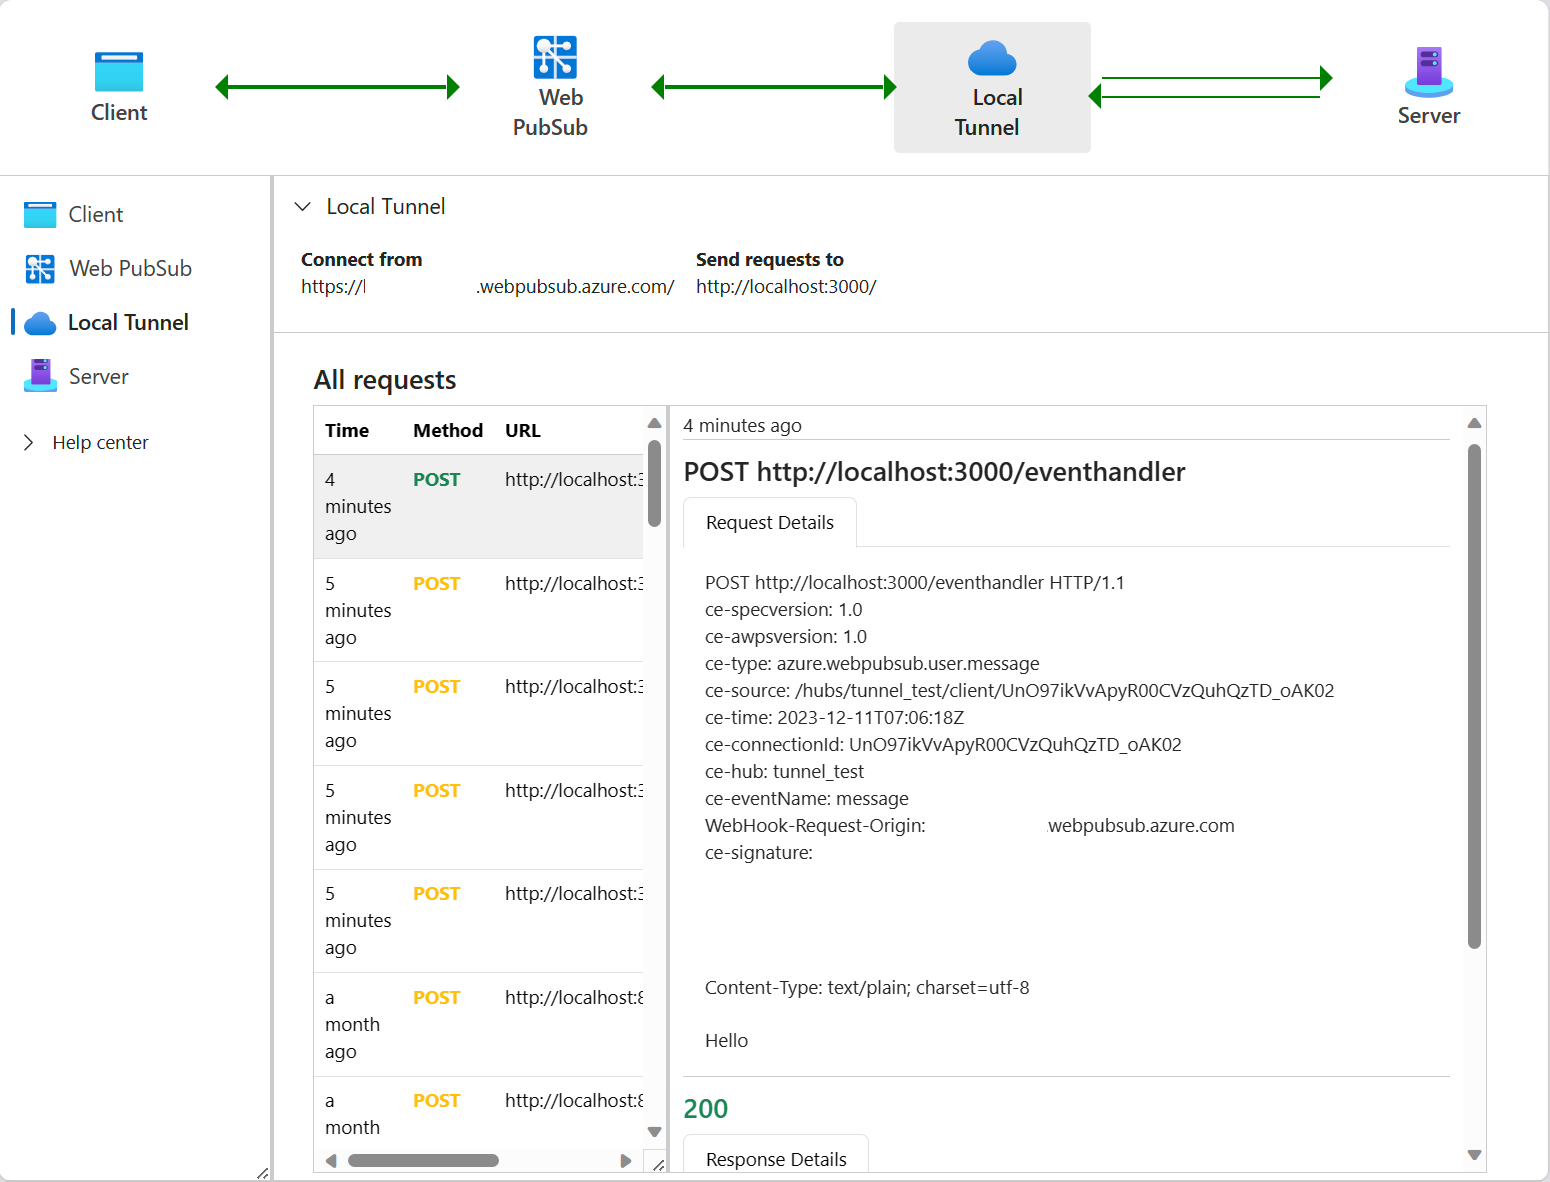Click the Local Tunnel cloud icon in the sidebar

pyautogui.click(x=38, y=322)
